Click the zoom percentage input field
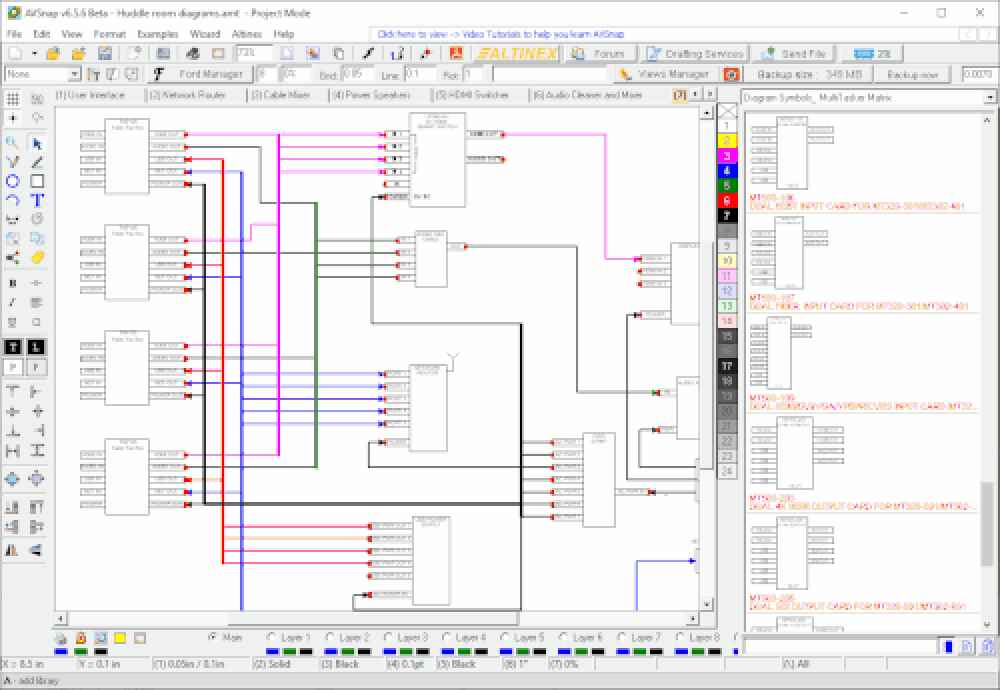Viewport: 1000px width, 690px height. point(254,54)
